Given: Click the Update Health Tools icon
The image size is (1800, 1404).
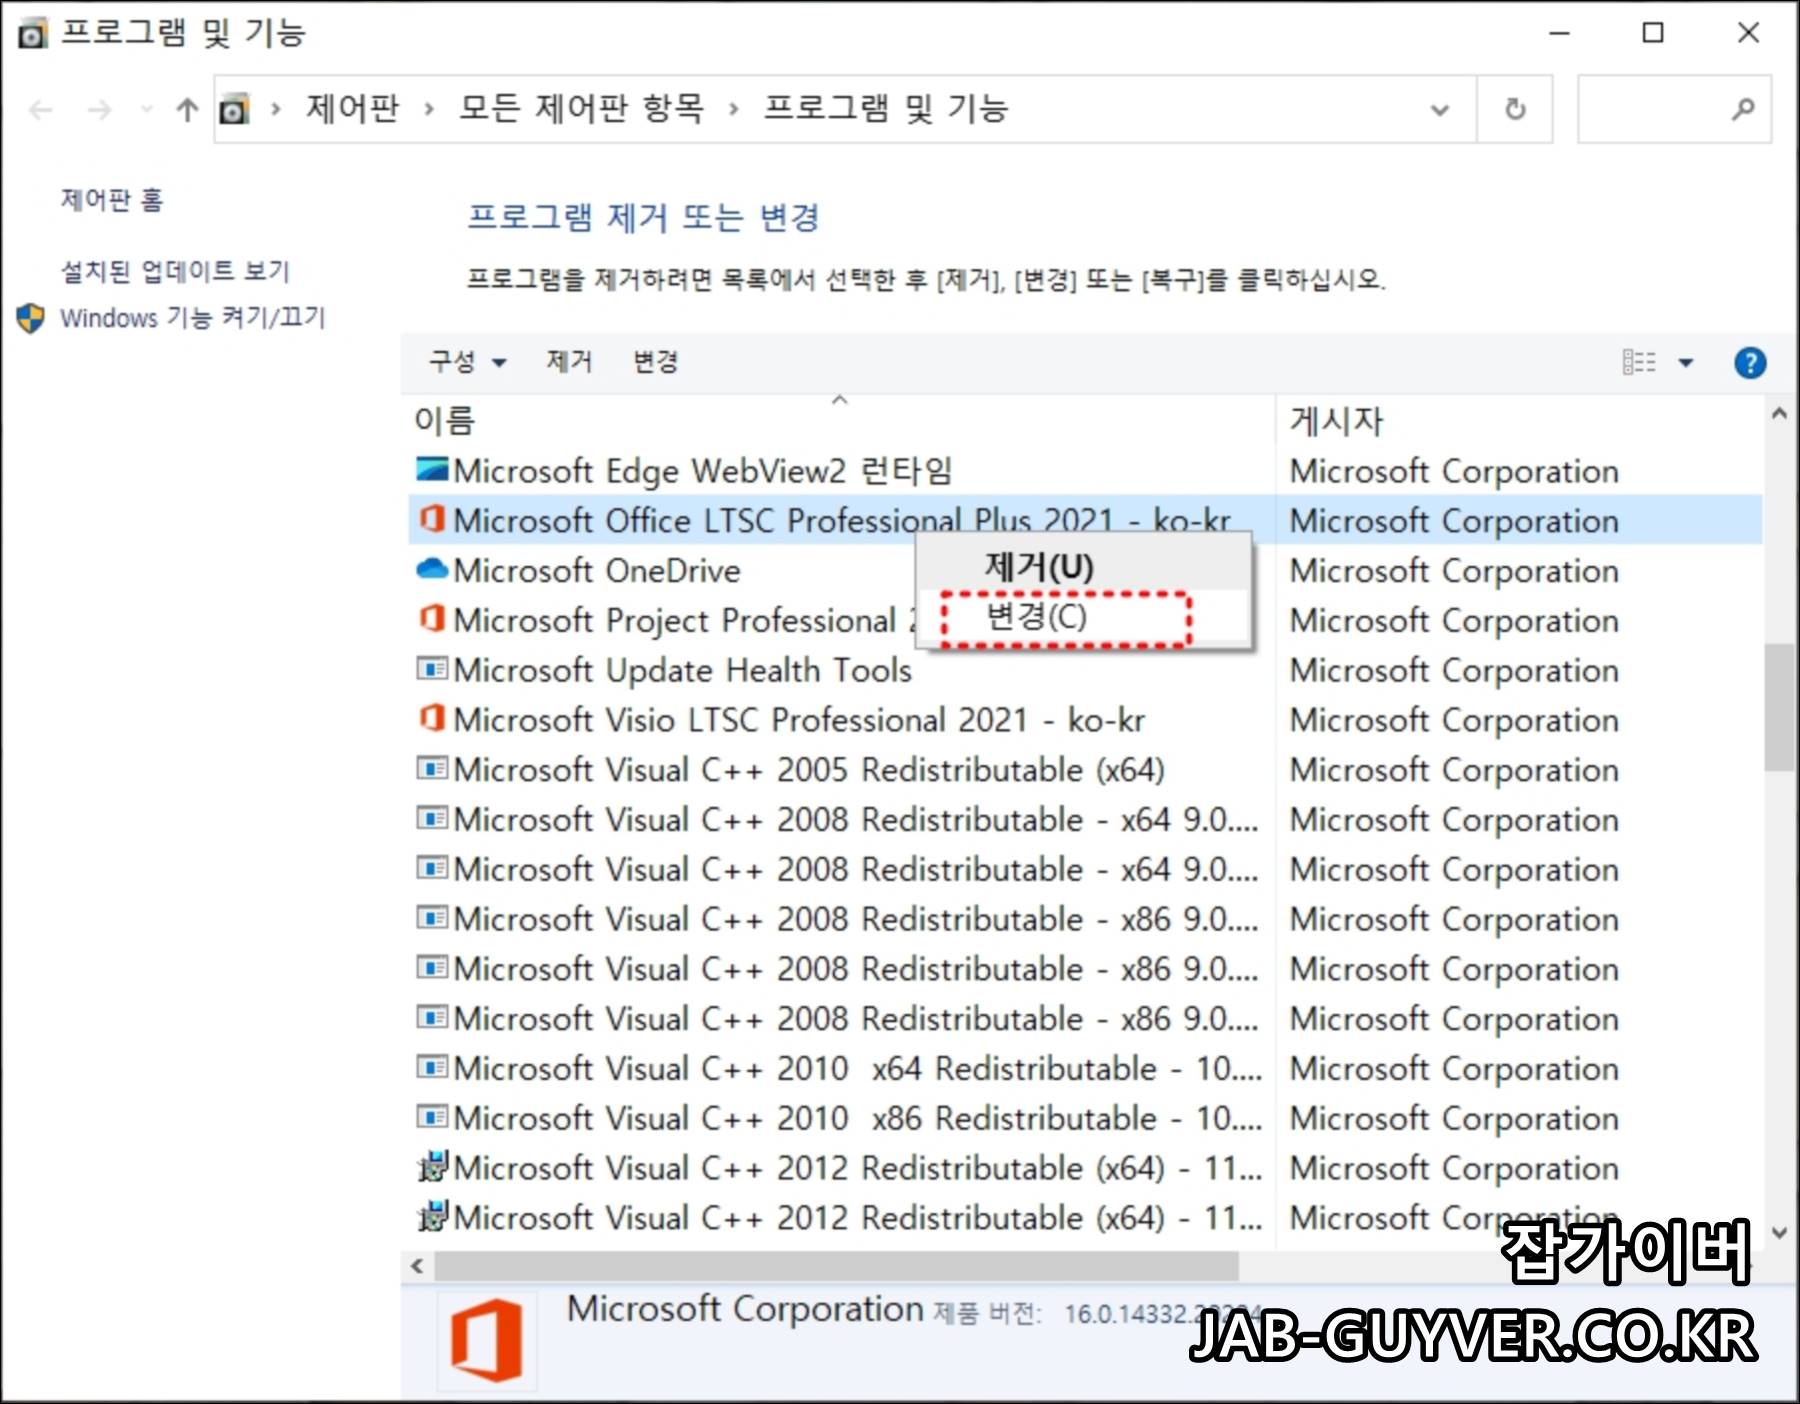Looking at the screenshot, I should (432, 668).
